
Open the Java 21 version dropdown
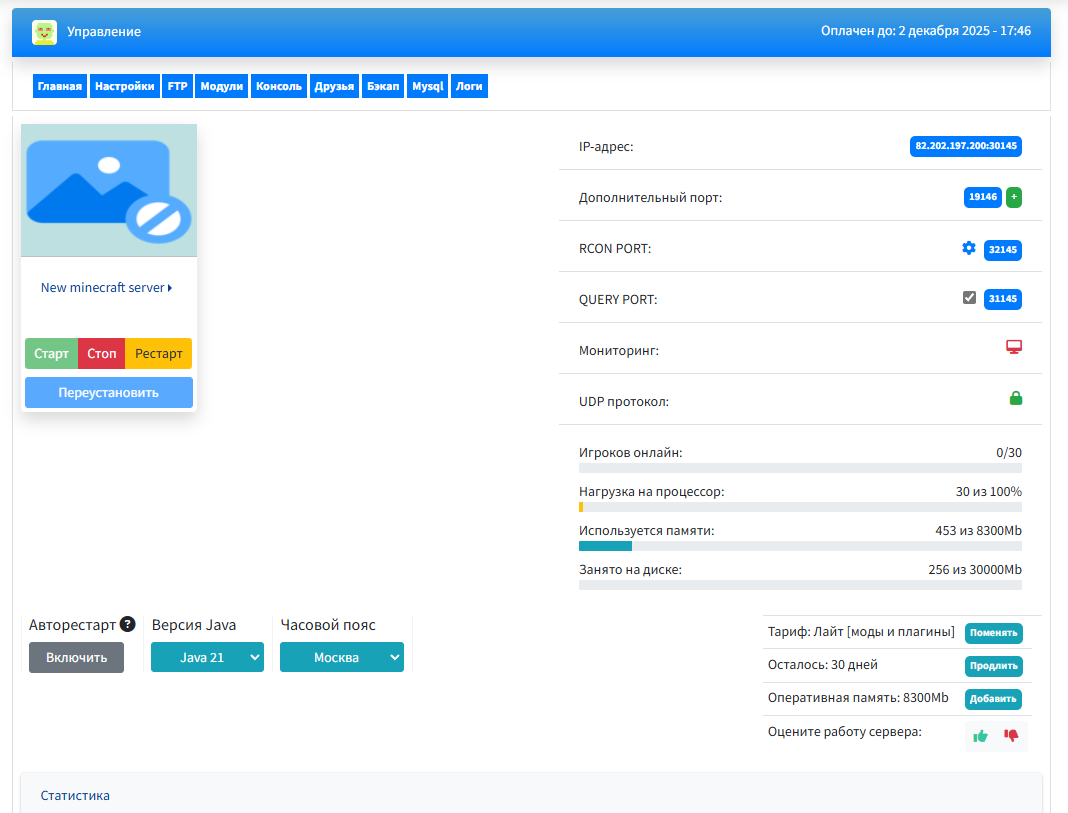point(207,657)
